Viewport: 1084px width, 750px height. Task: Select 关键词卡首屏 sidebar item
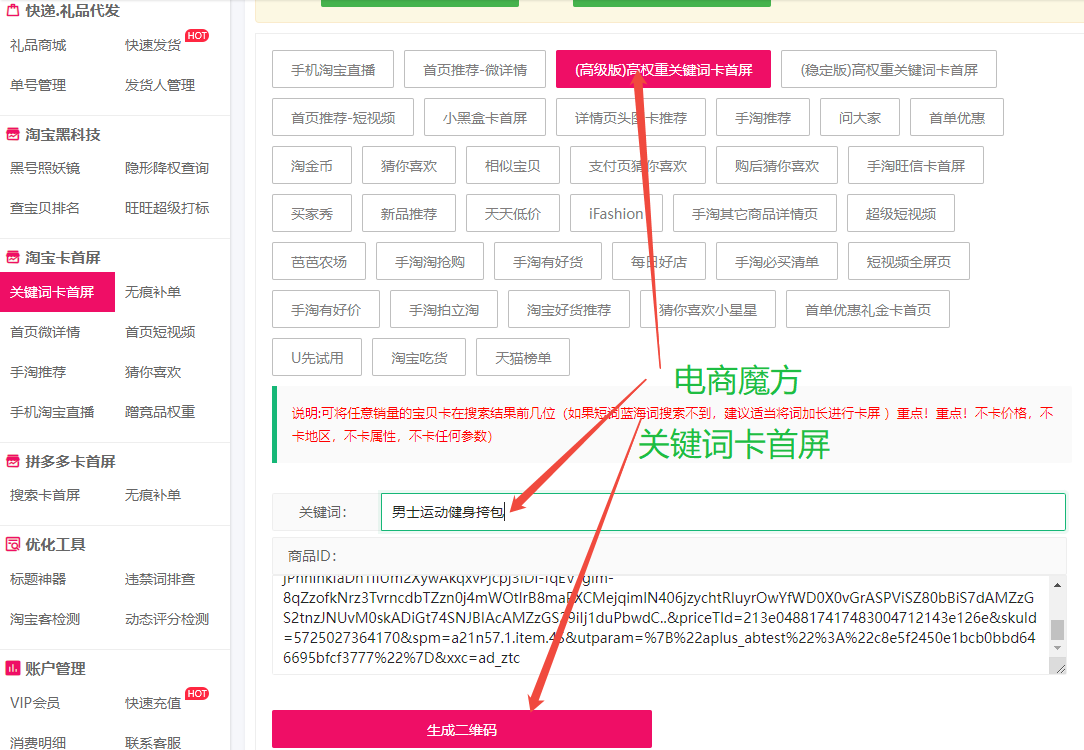(x=57, y=292)
